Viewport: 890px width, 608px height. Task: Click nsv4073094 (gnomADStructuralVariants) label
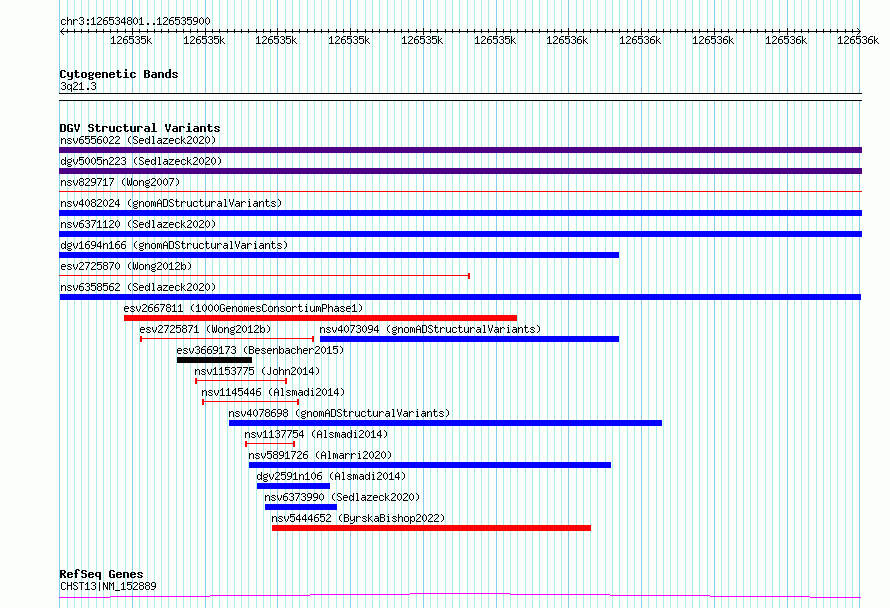430,329
